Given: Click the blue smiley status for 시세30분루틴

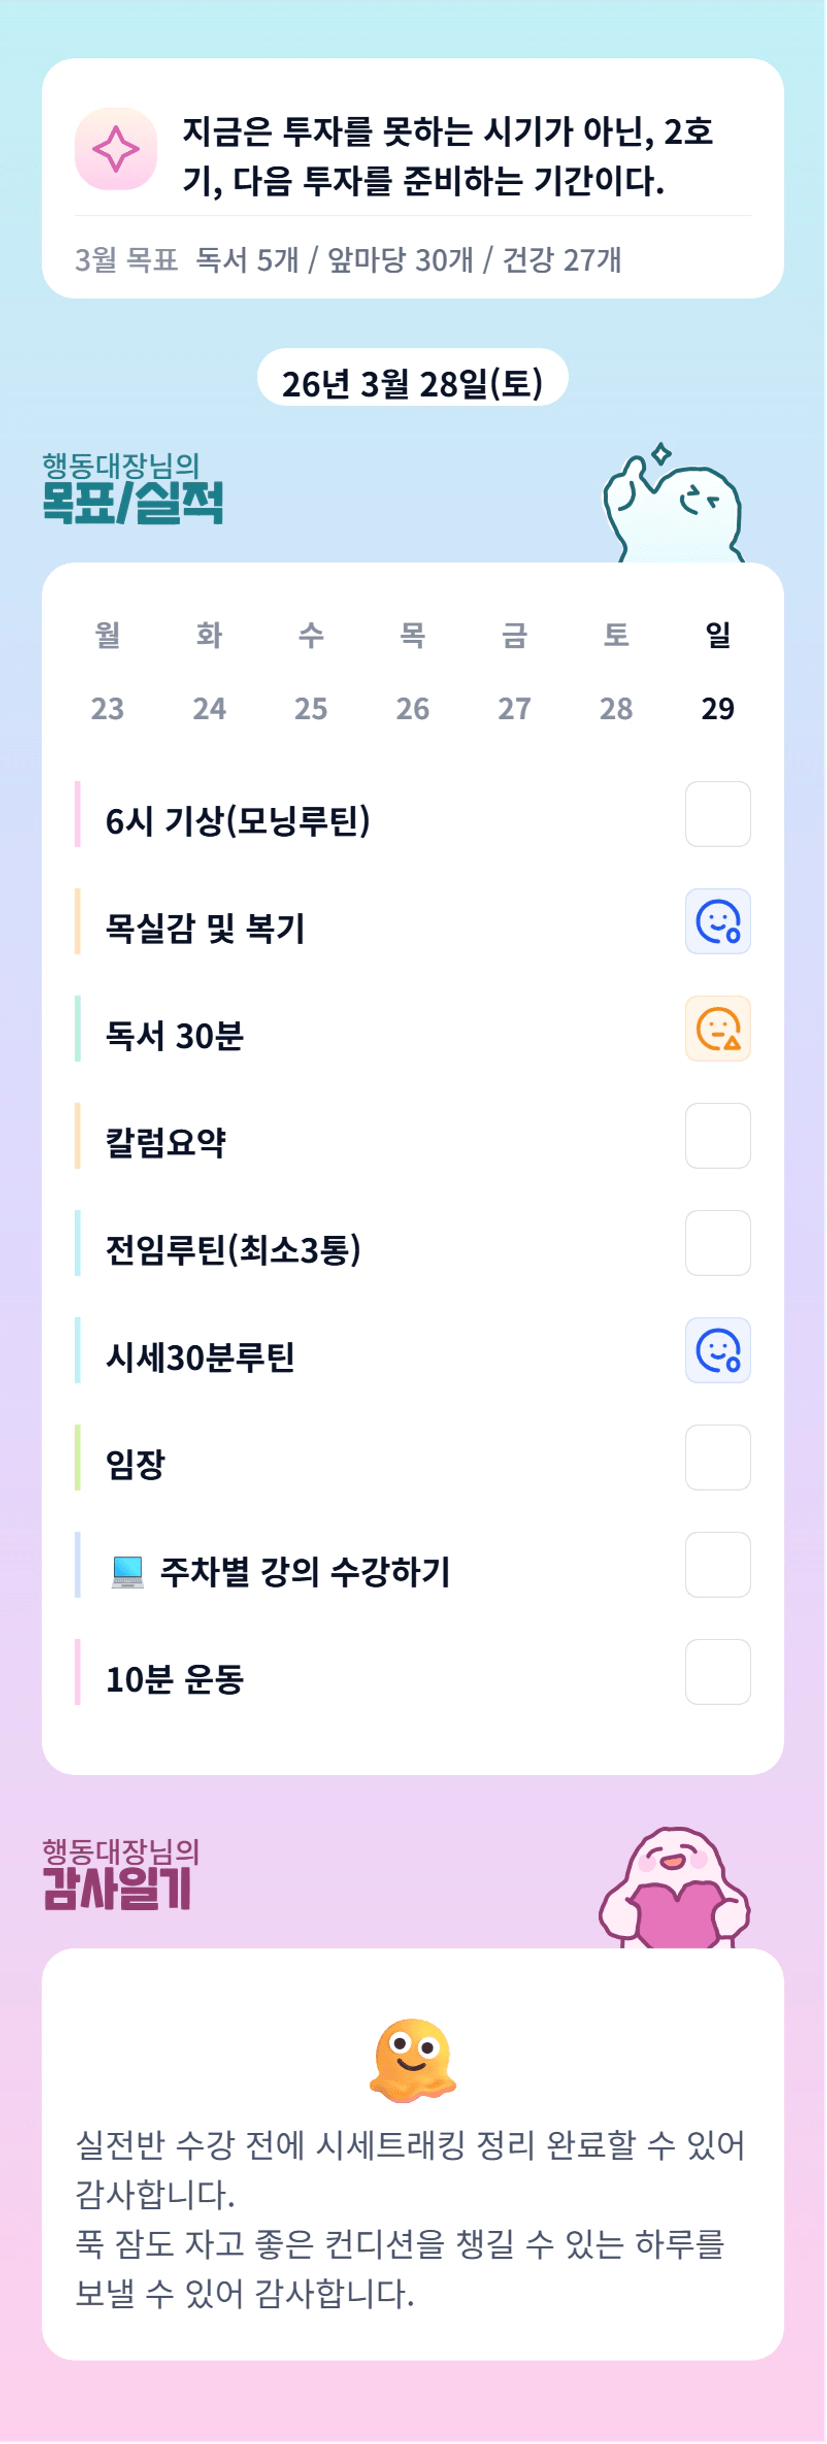Looking at the screenshot, I should [x=717, y=1350].
